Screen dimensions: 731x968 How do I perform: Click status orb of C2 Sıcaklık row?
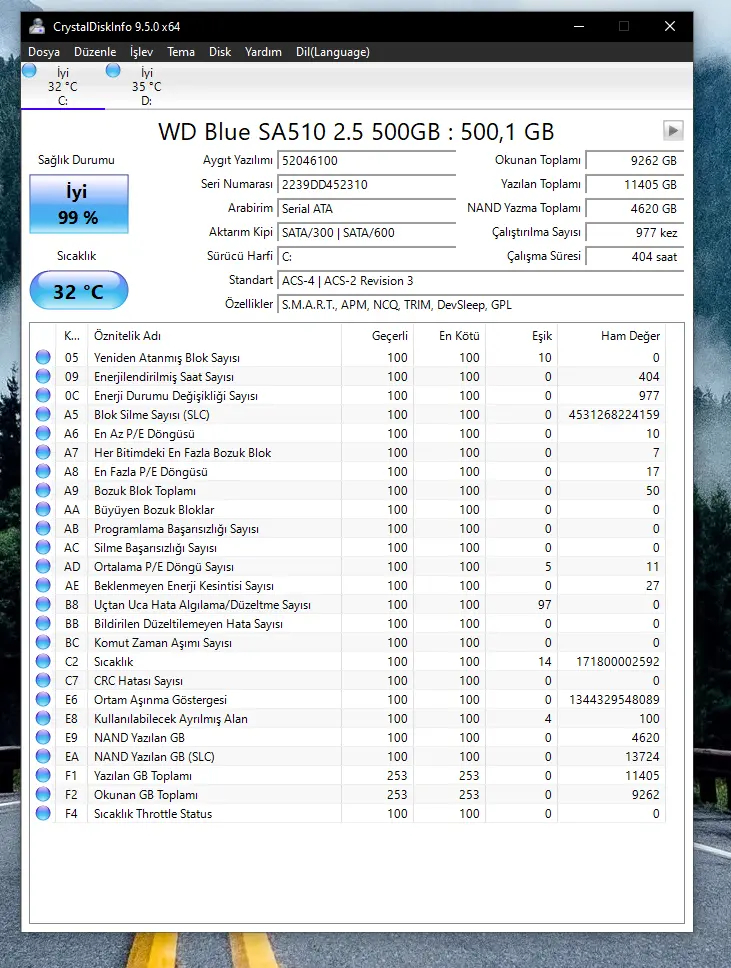pos(43,661)
